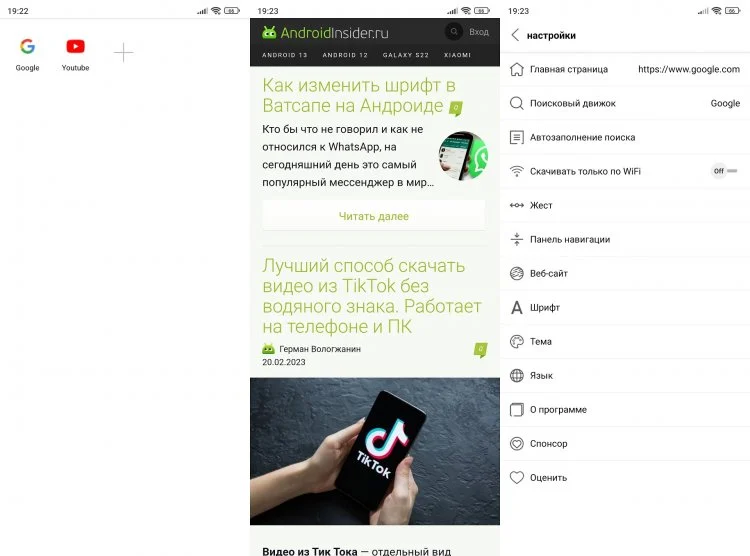The width and height of the screenshot is (750, 556).
Task: Open the Youtube shortcut icon
Action: click(x=75, y=46)
